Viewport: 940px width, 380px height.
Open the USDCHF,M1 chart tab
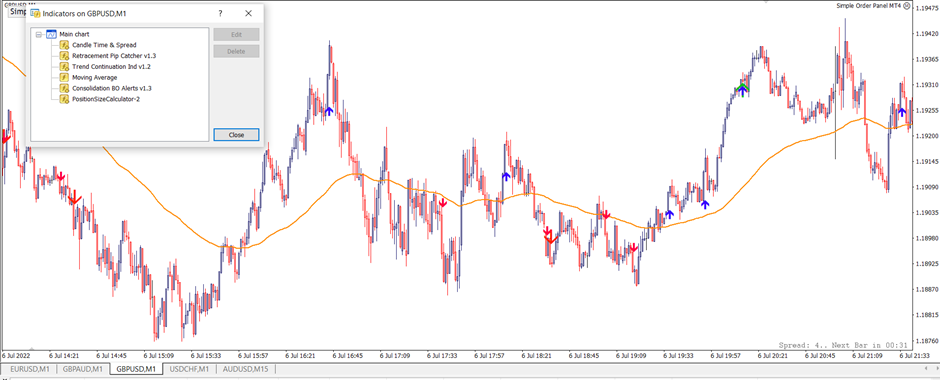189,369
